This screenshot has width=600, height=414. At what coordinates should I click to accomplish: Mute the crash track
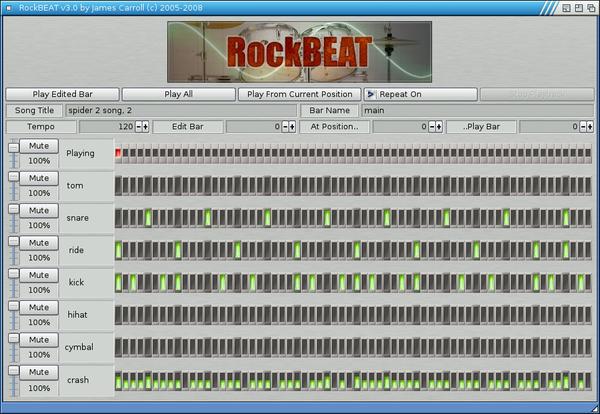click(x=39, y=371)
